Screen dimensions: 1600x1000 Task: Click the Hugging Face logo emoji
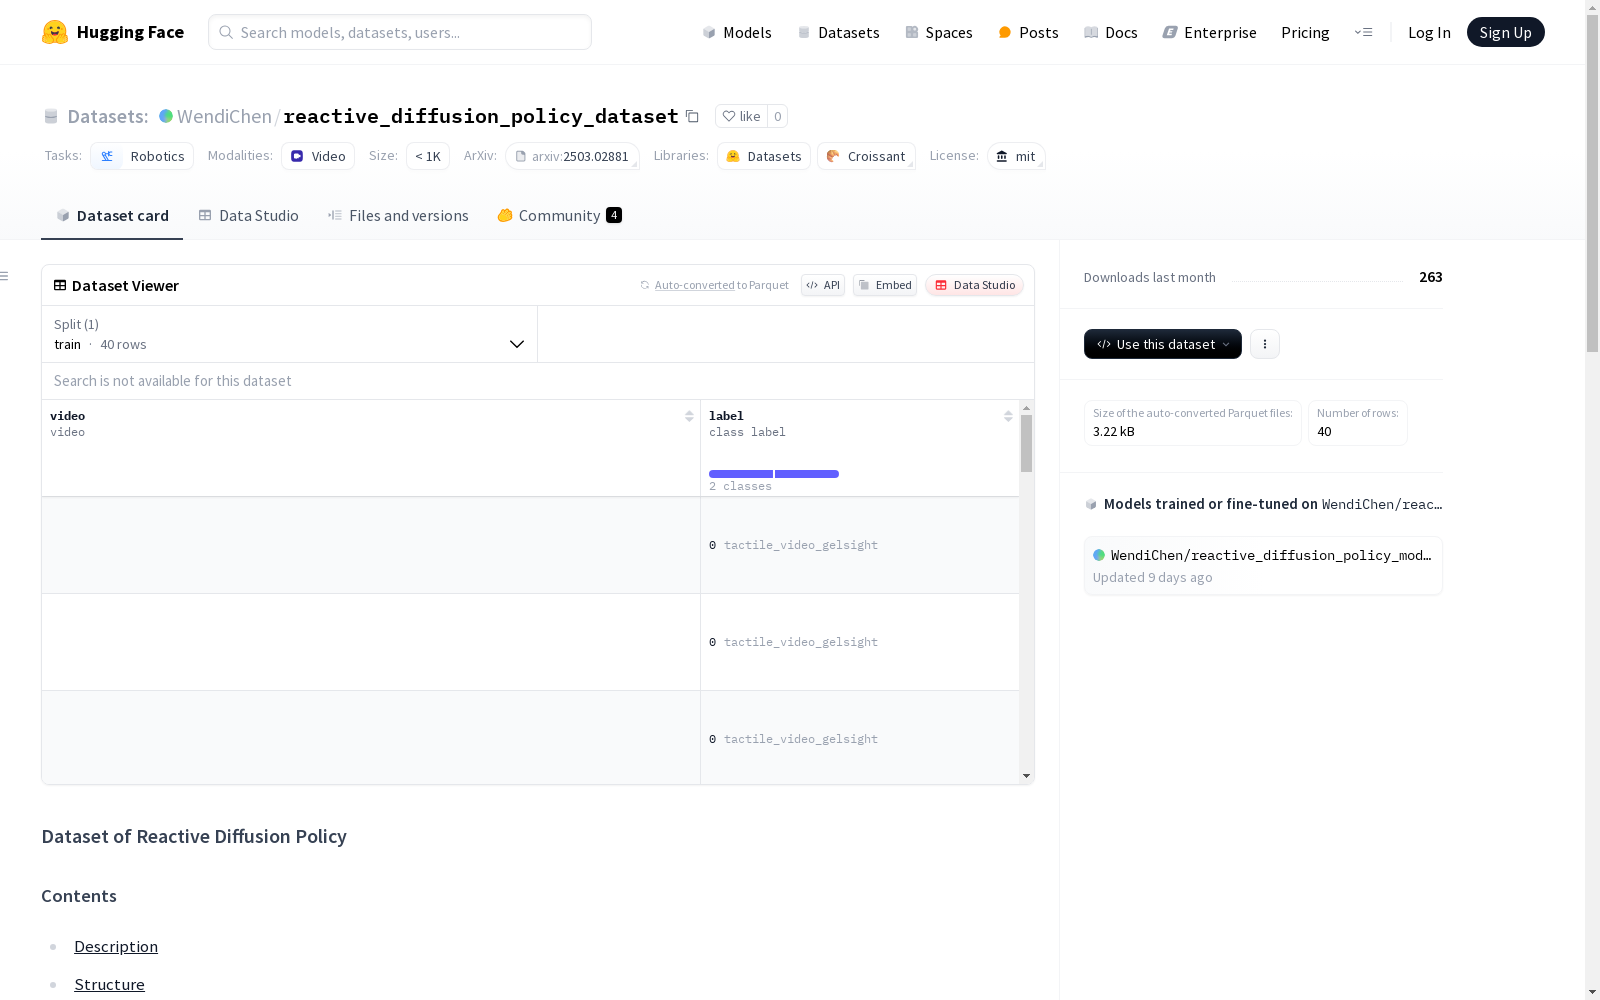tap(55, 31)
